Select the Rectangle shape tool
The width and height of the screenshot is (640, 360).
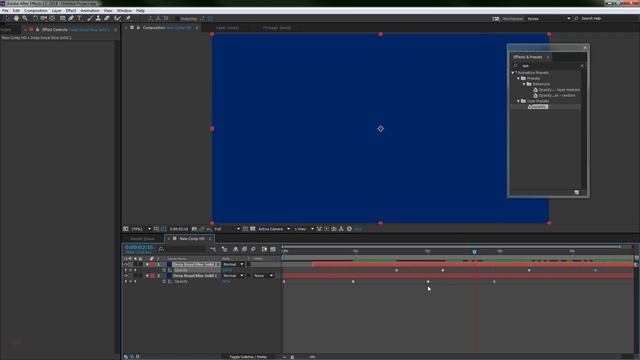(x=62, y=18)
